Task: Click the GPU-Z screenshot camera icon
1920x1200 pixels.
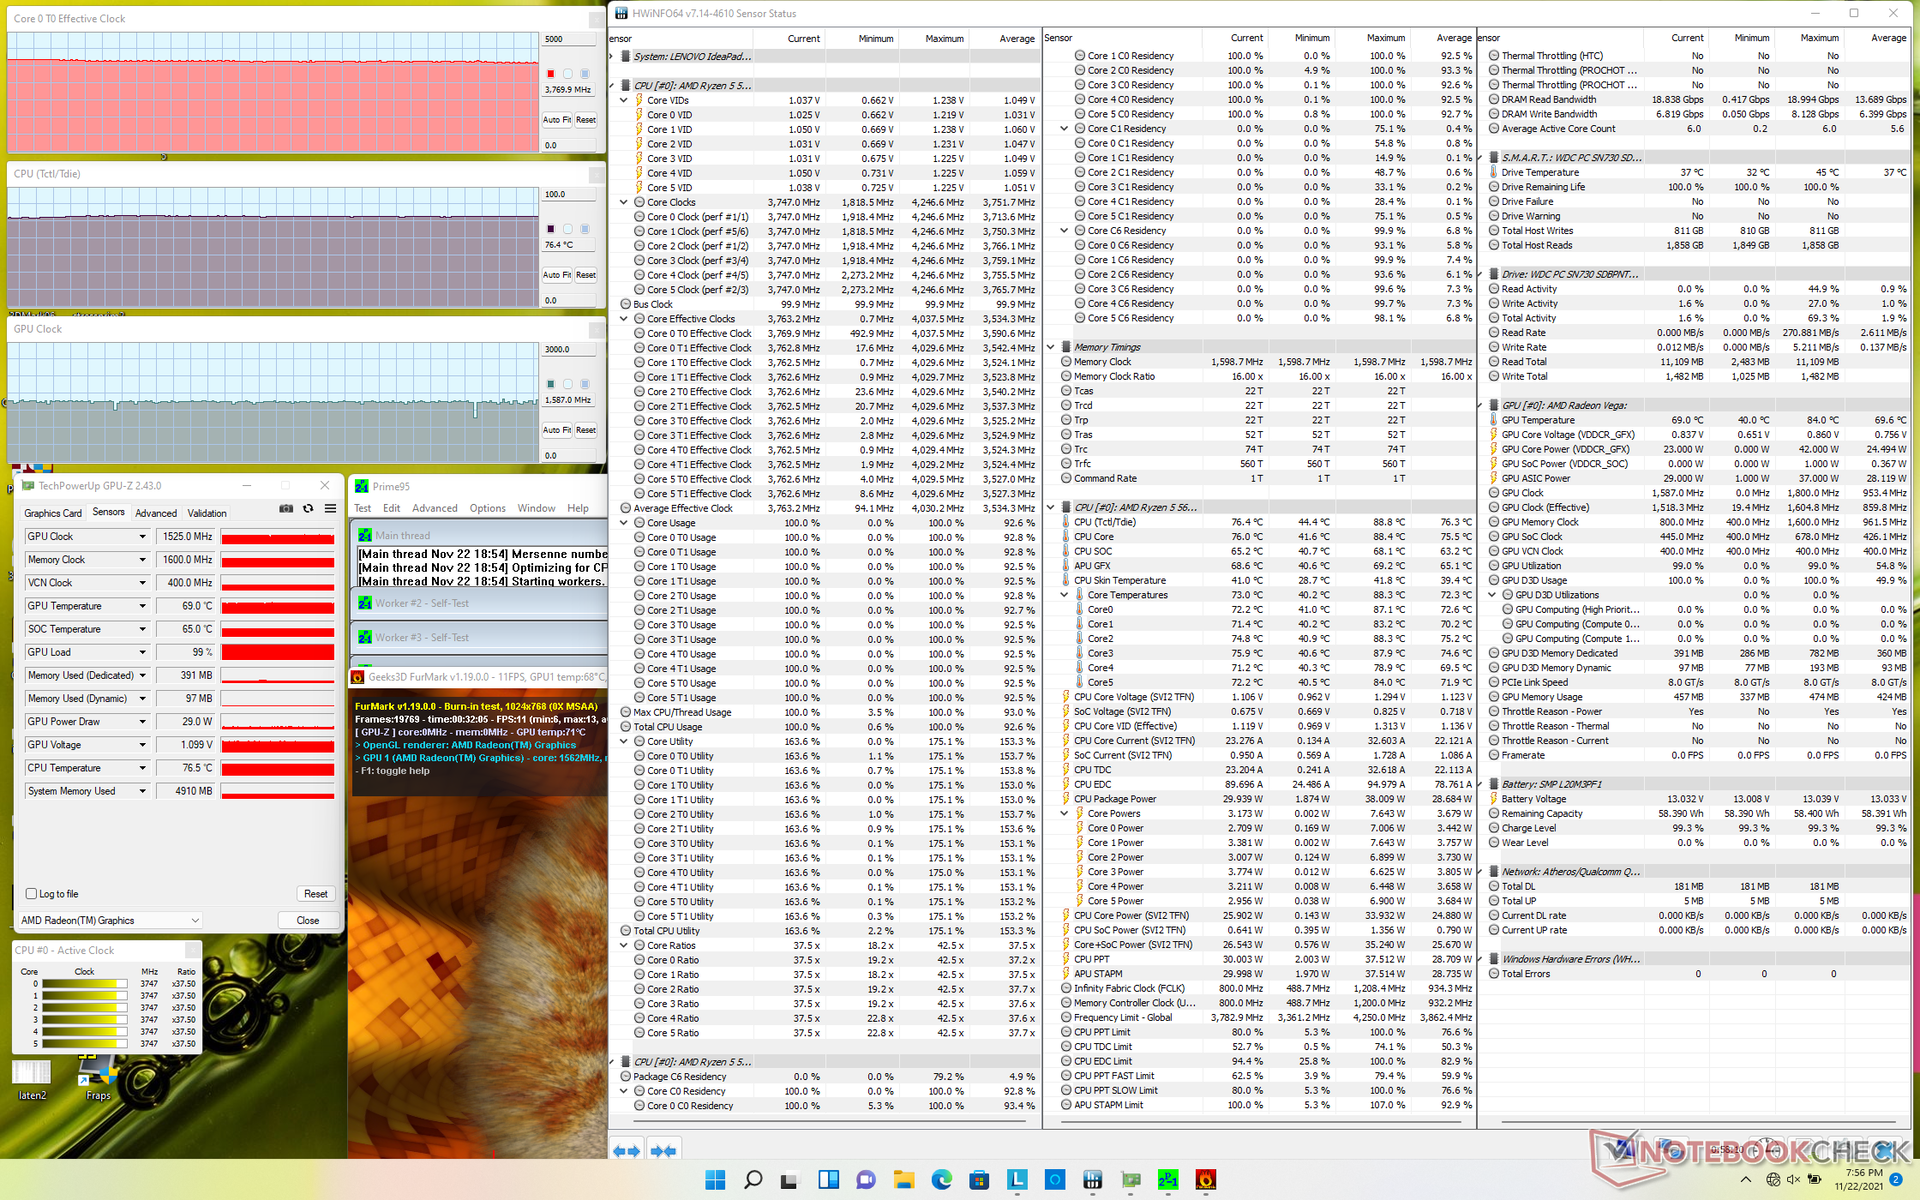Action: click(286, 509)
